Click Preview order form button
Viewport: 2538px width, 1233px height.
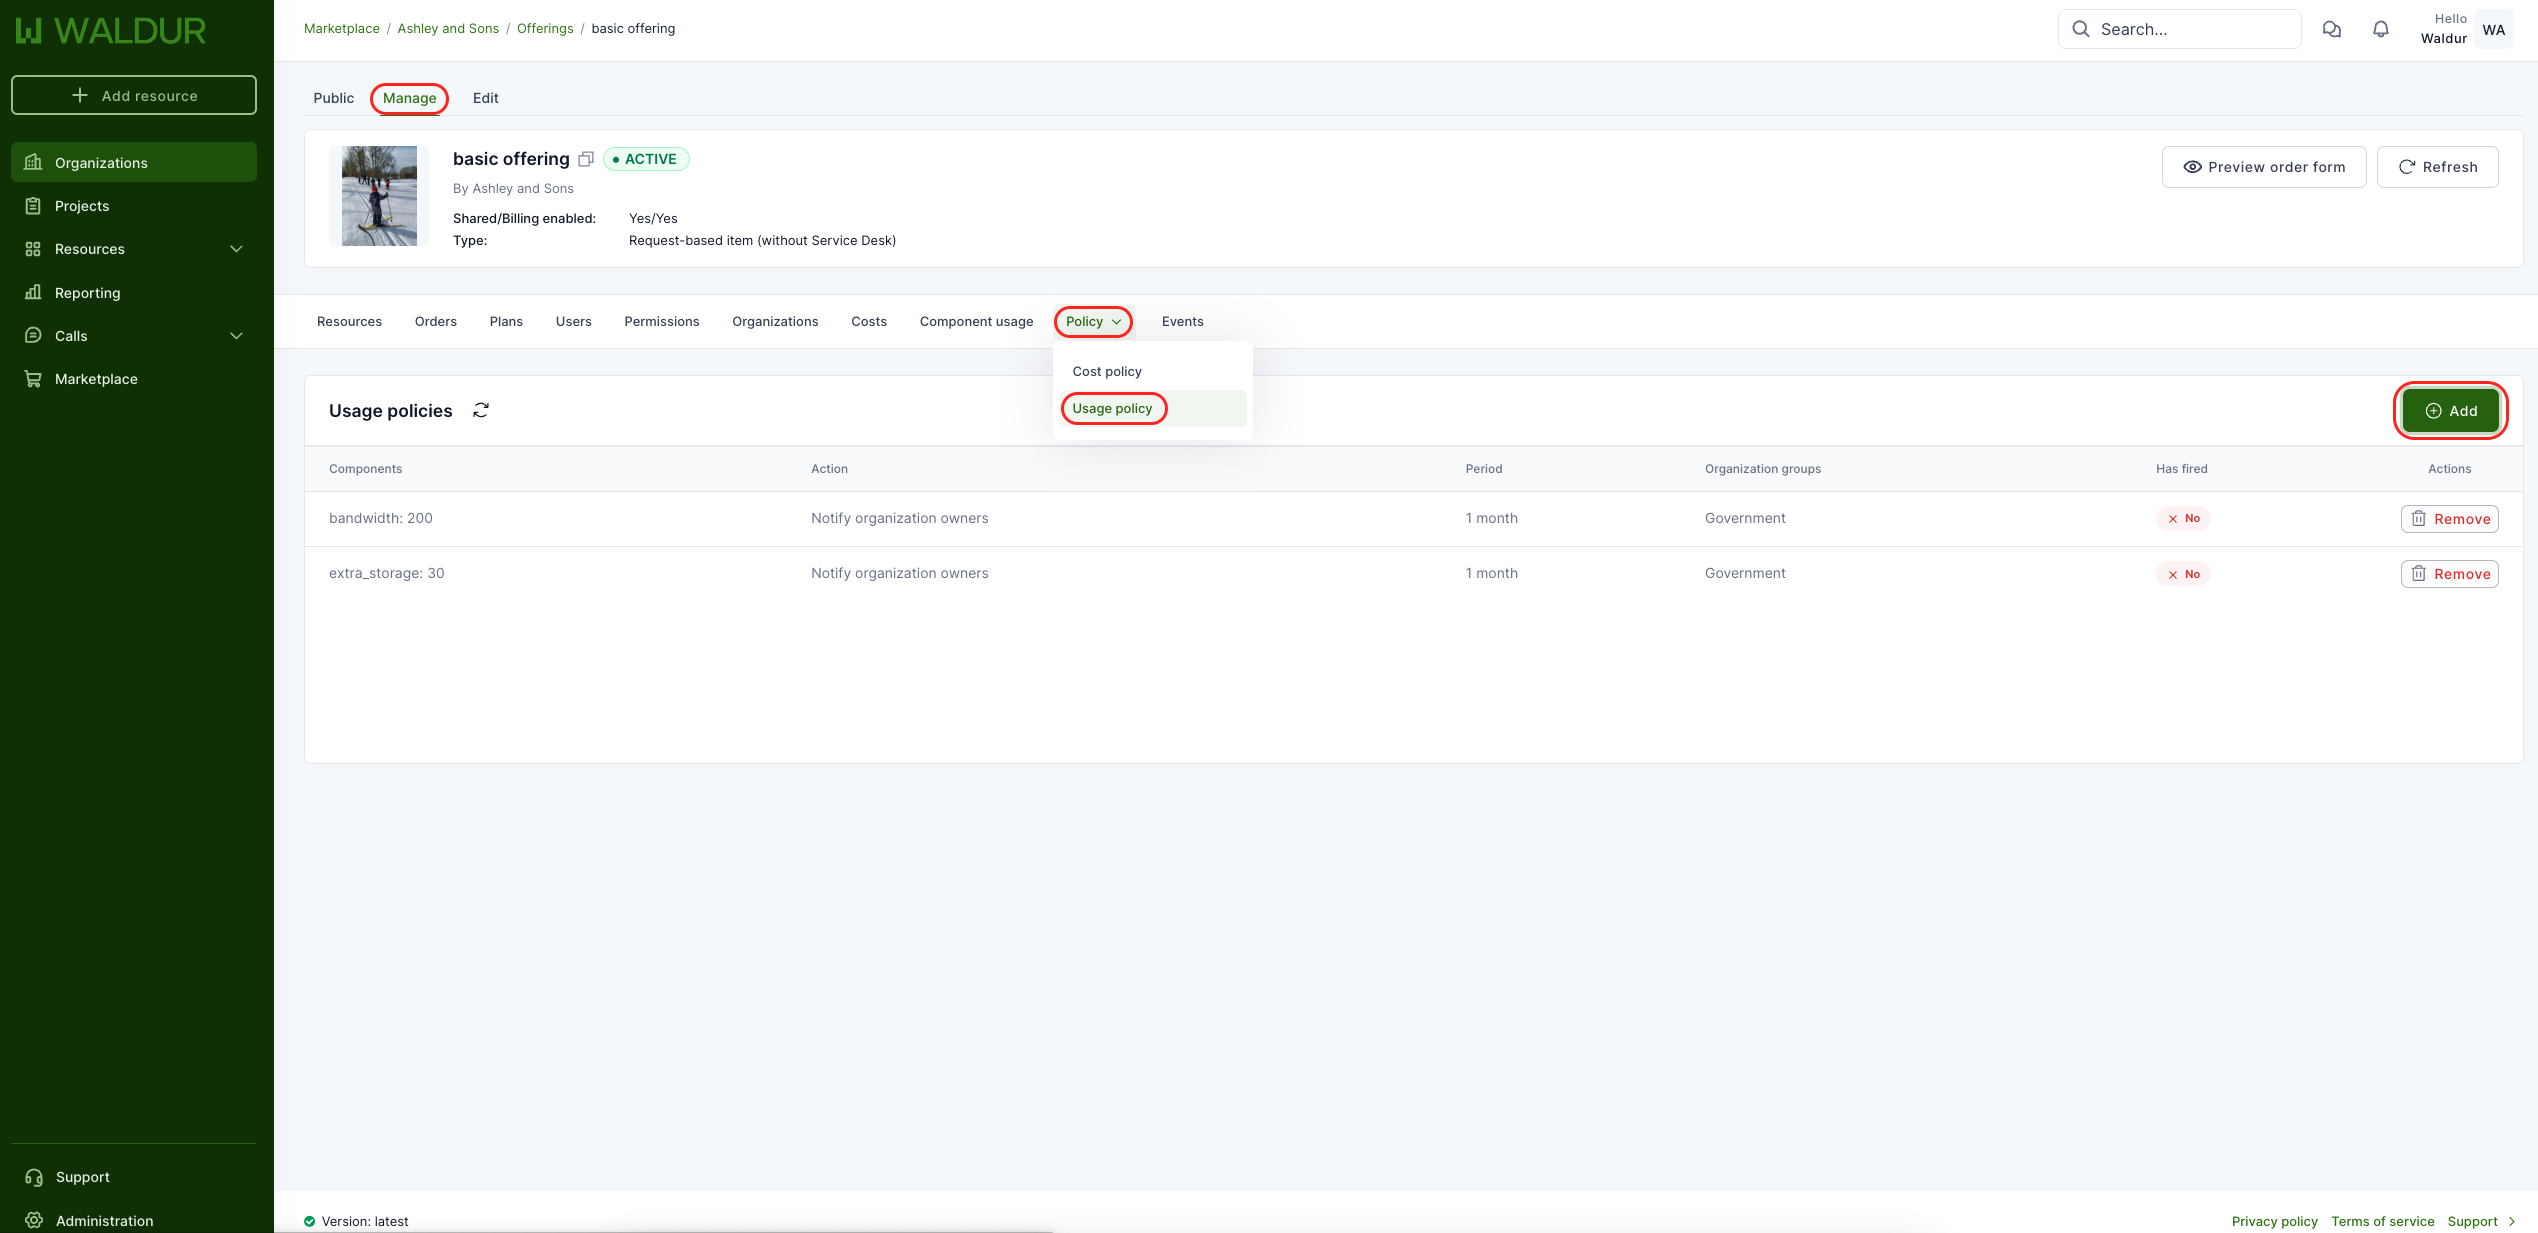(2263, 167)
